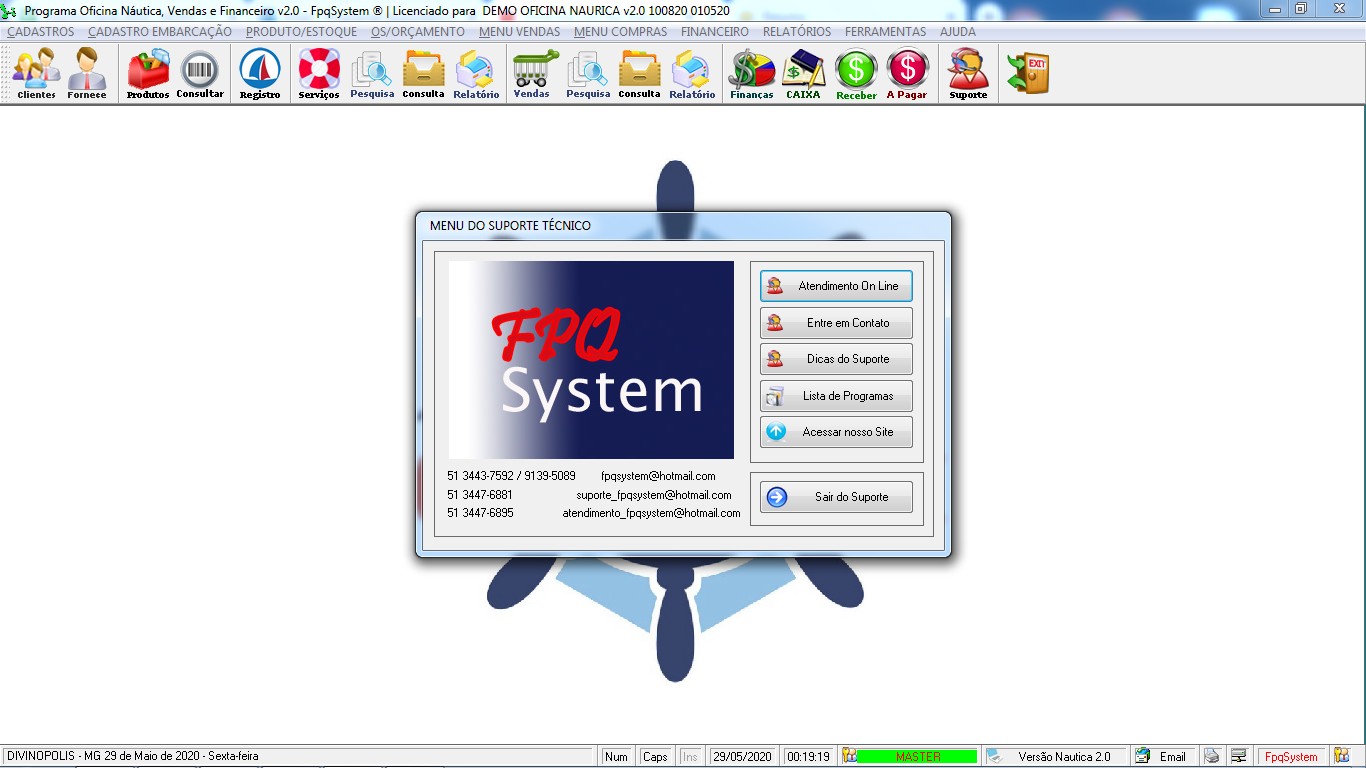Open the FINANCEIRO menu

click(x=714, y=32)
